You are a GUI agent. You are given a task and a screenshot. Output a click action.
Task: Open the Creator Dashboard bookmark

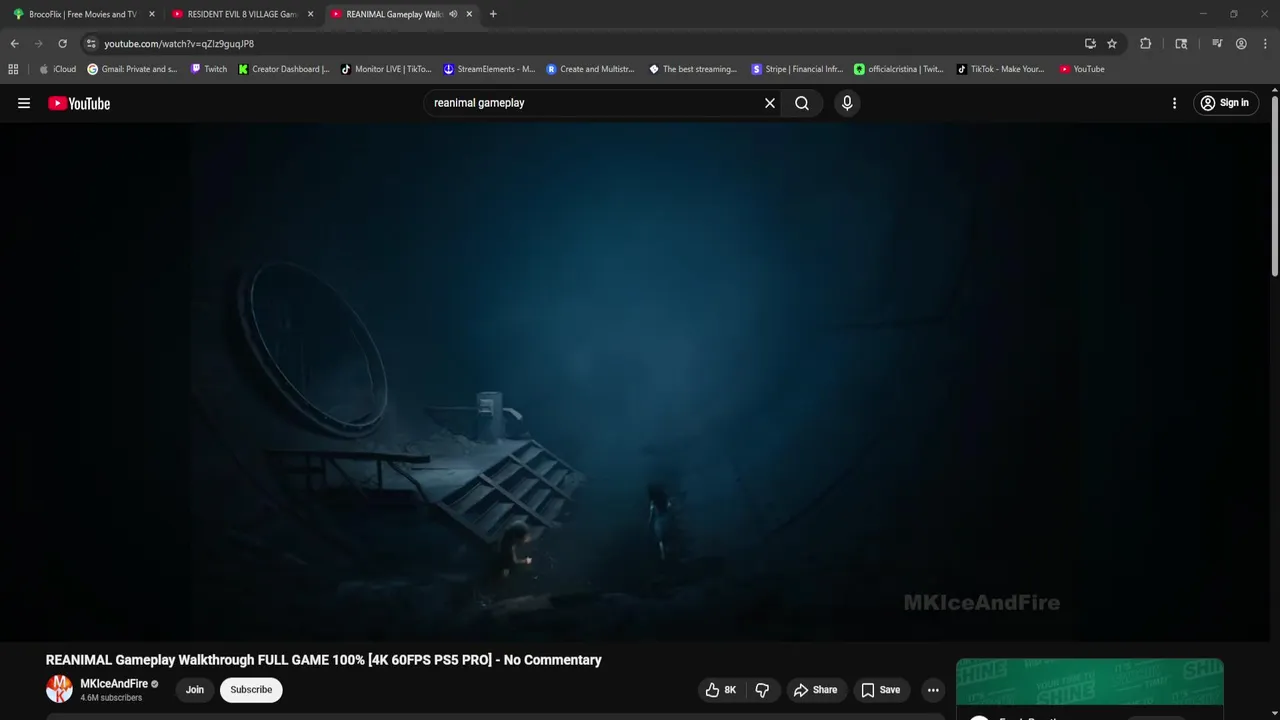(284, 69)
